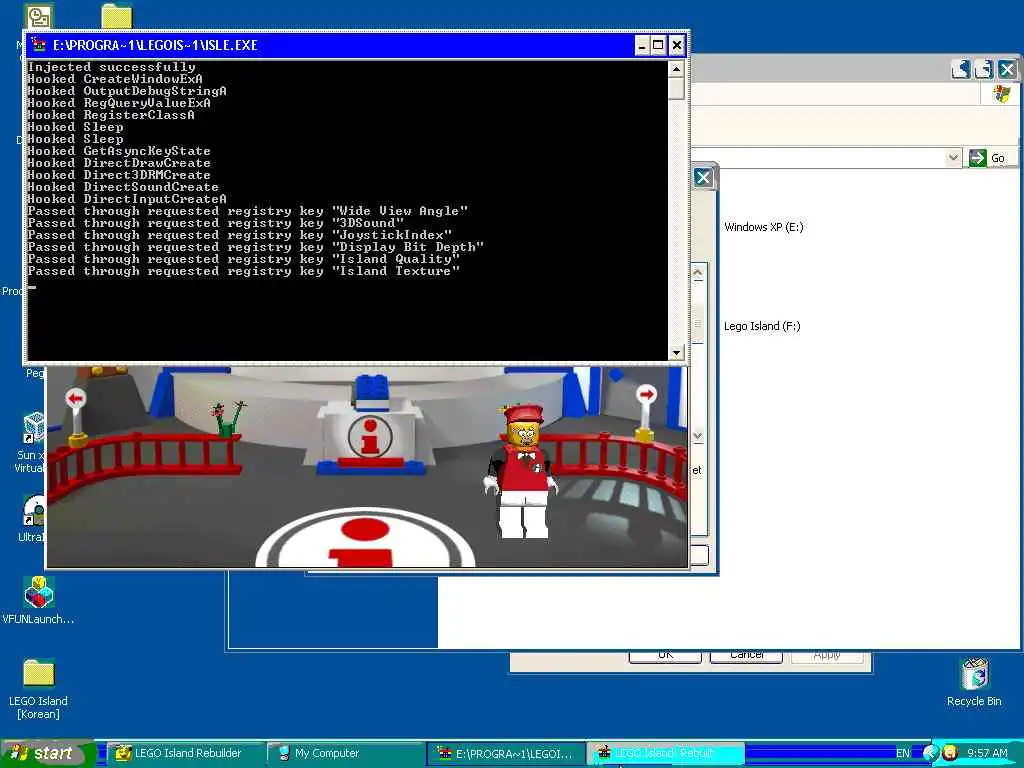Viewport: 1024px width, 768px height.
Task: Open the VFUNLaunch desktop shortcut
Action: click(38, 600)
